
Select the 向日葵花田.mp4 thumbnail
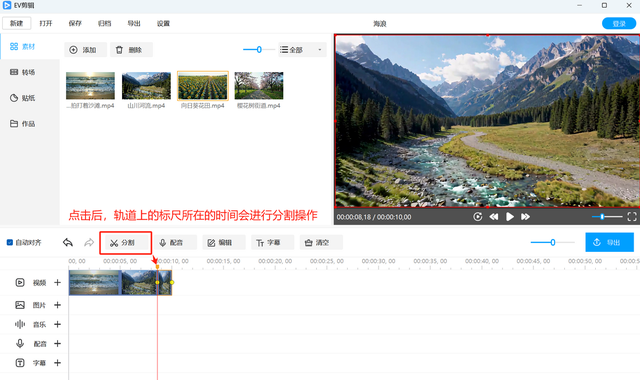[x=202, y=86]
